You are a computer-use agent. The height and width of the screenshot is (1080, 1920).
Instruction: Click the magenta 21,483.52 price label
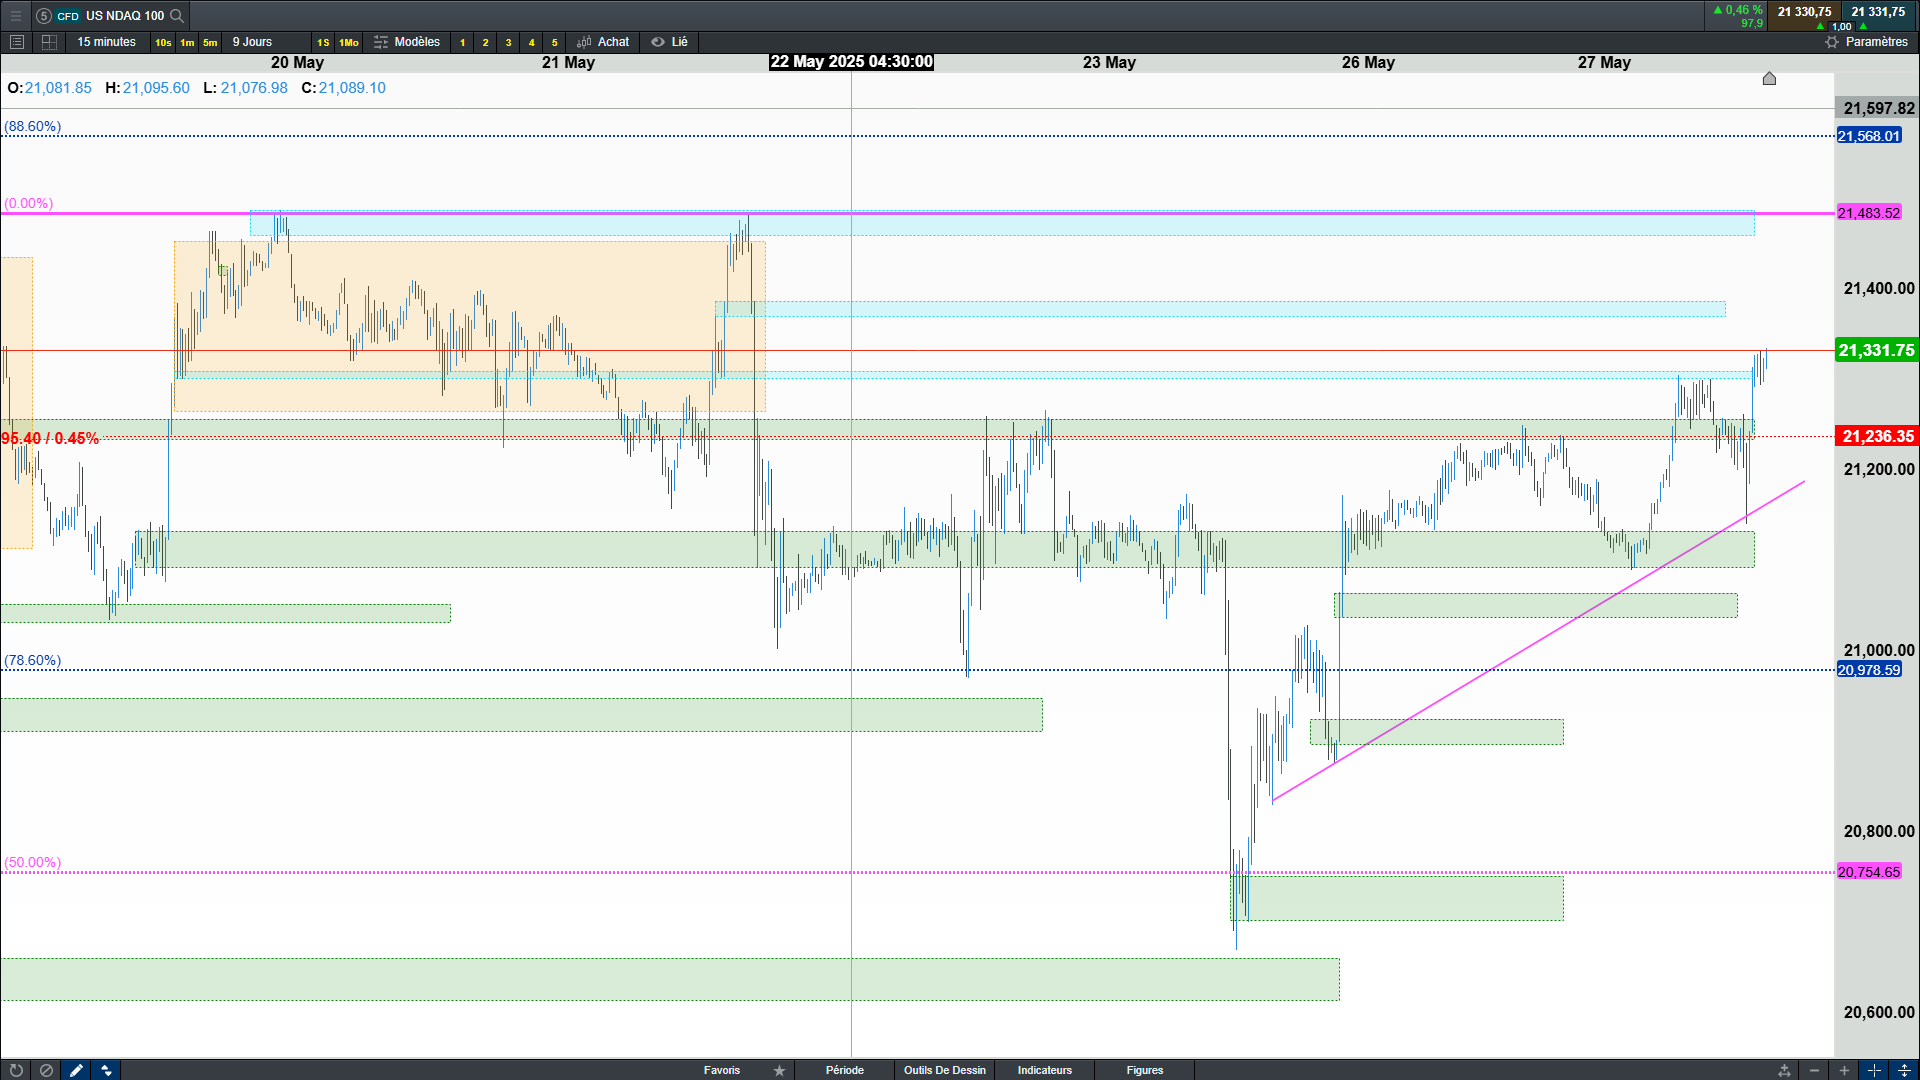click(1868, 213)
